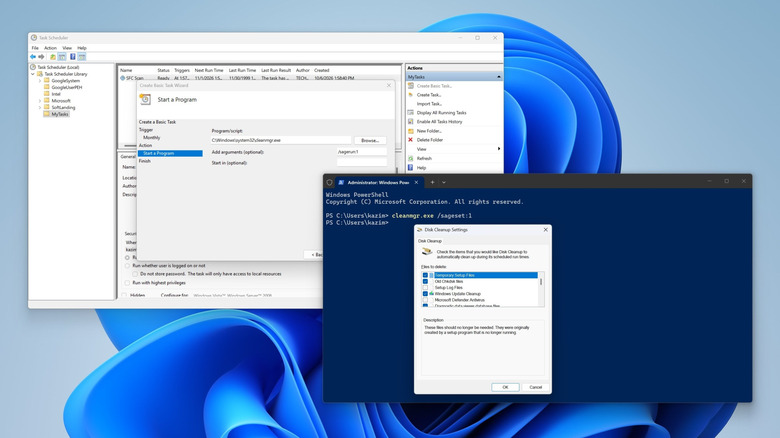The height and width of the screenshot is (438, 780).
Task: Click Enable All Tasks History link
Action: pyautogui.click(x=440, y=121)
